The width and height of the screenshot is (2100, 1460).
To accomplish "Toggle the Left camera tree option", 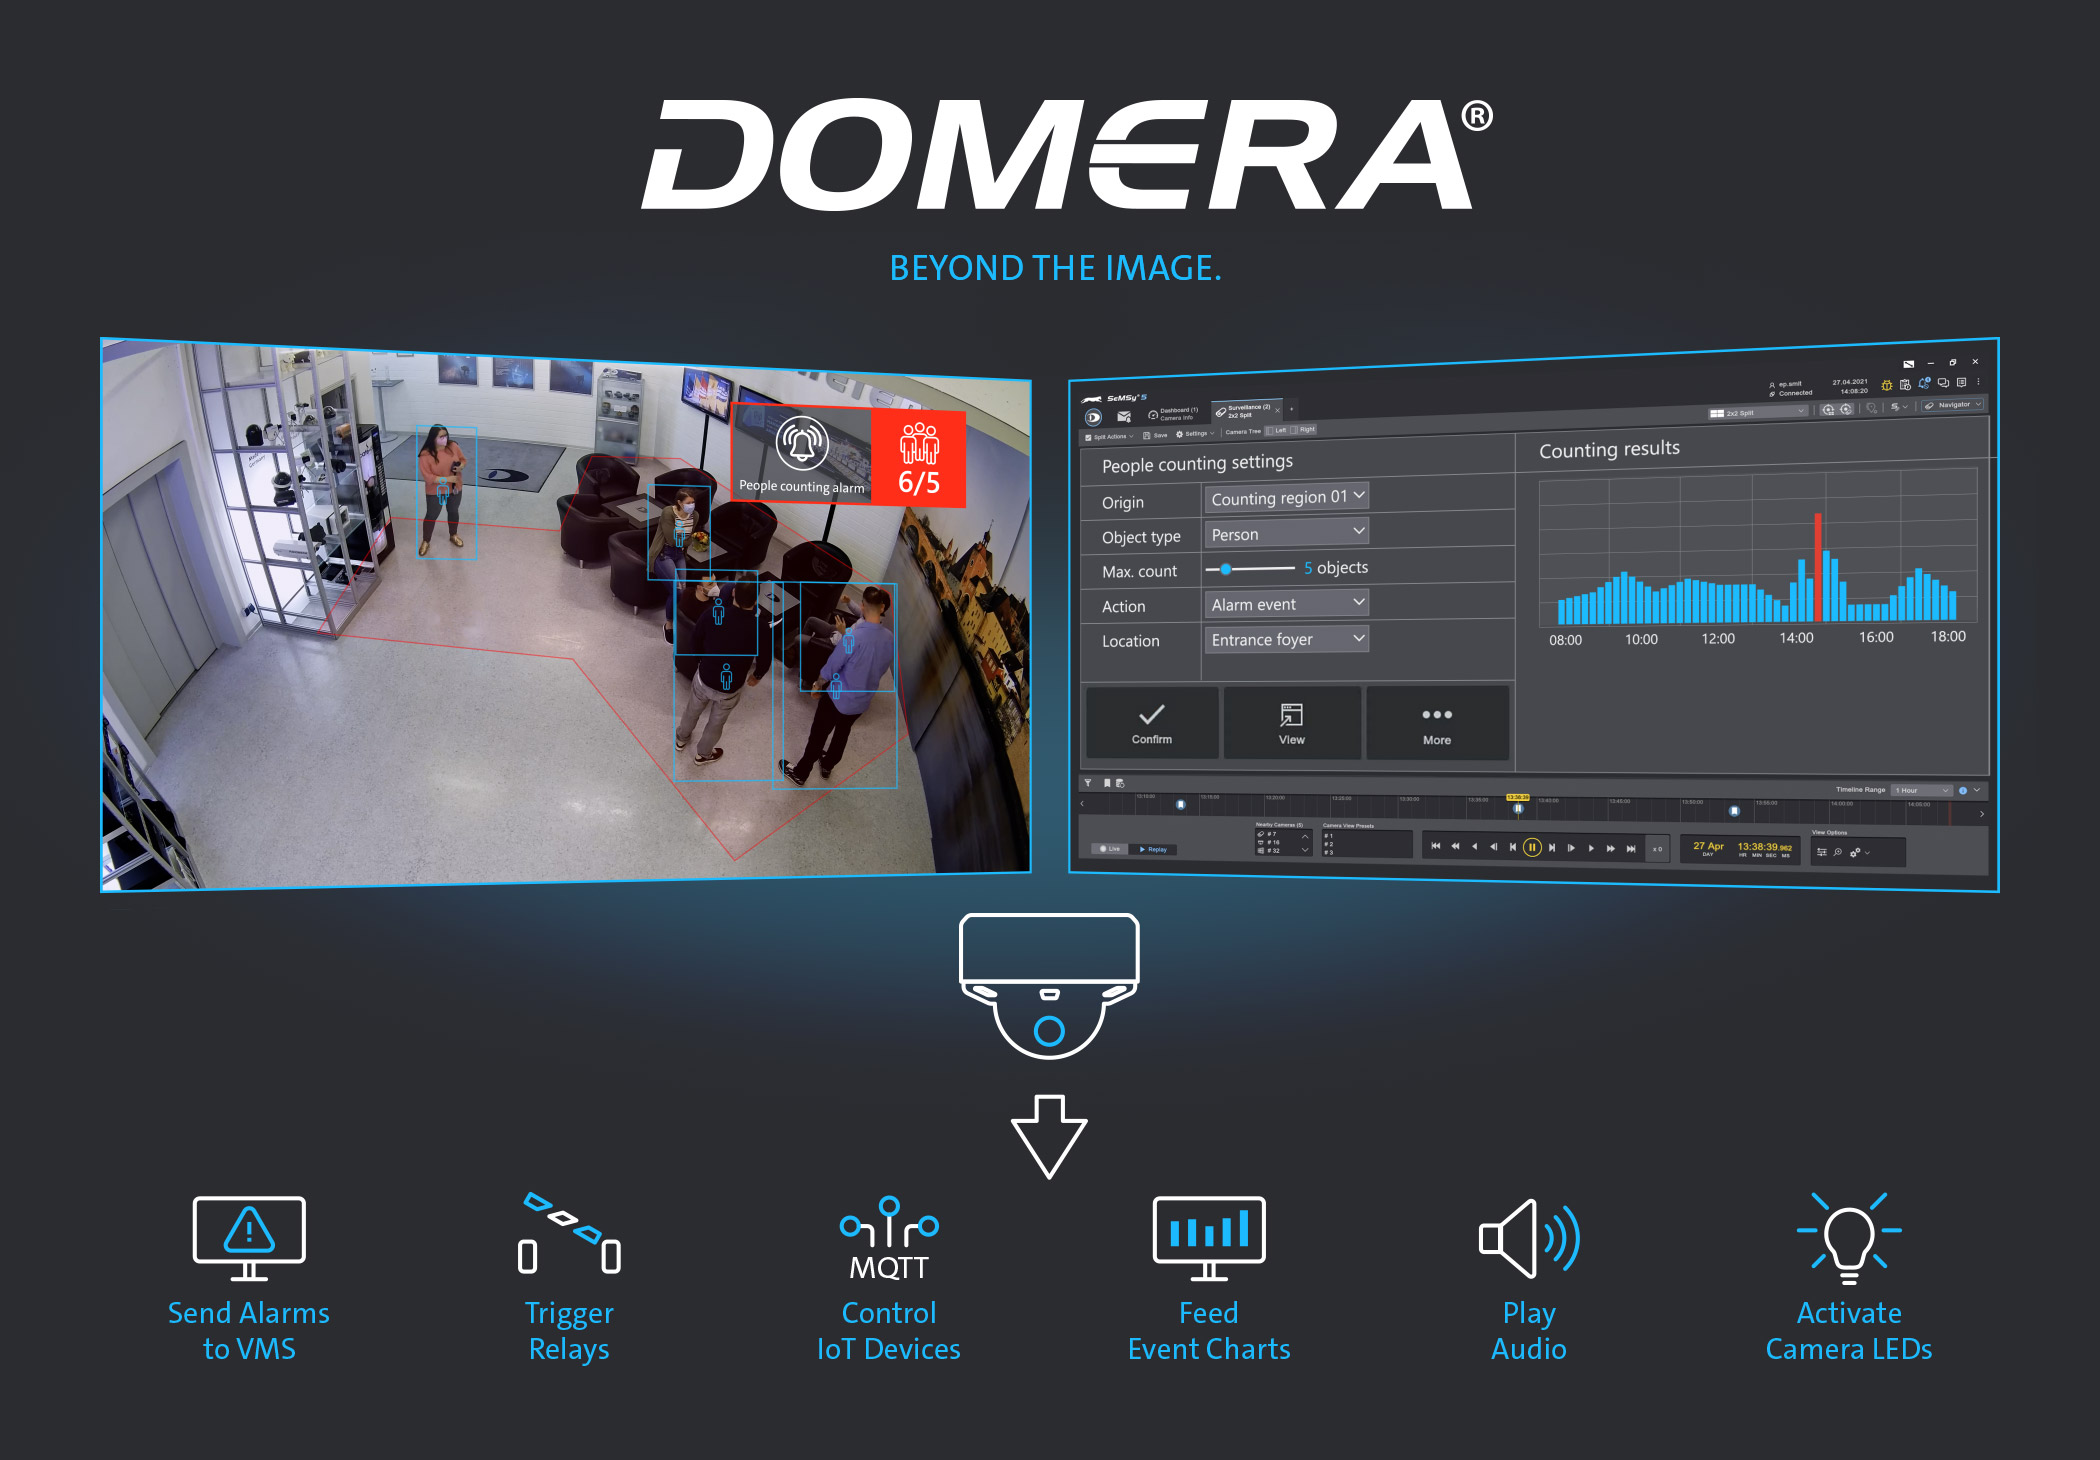I will [x=1277, y=430].
